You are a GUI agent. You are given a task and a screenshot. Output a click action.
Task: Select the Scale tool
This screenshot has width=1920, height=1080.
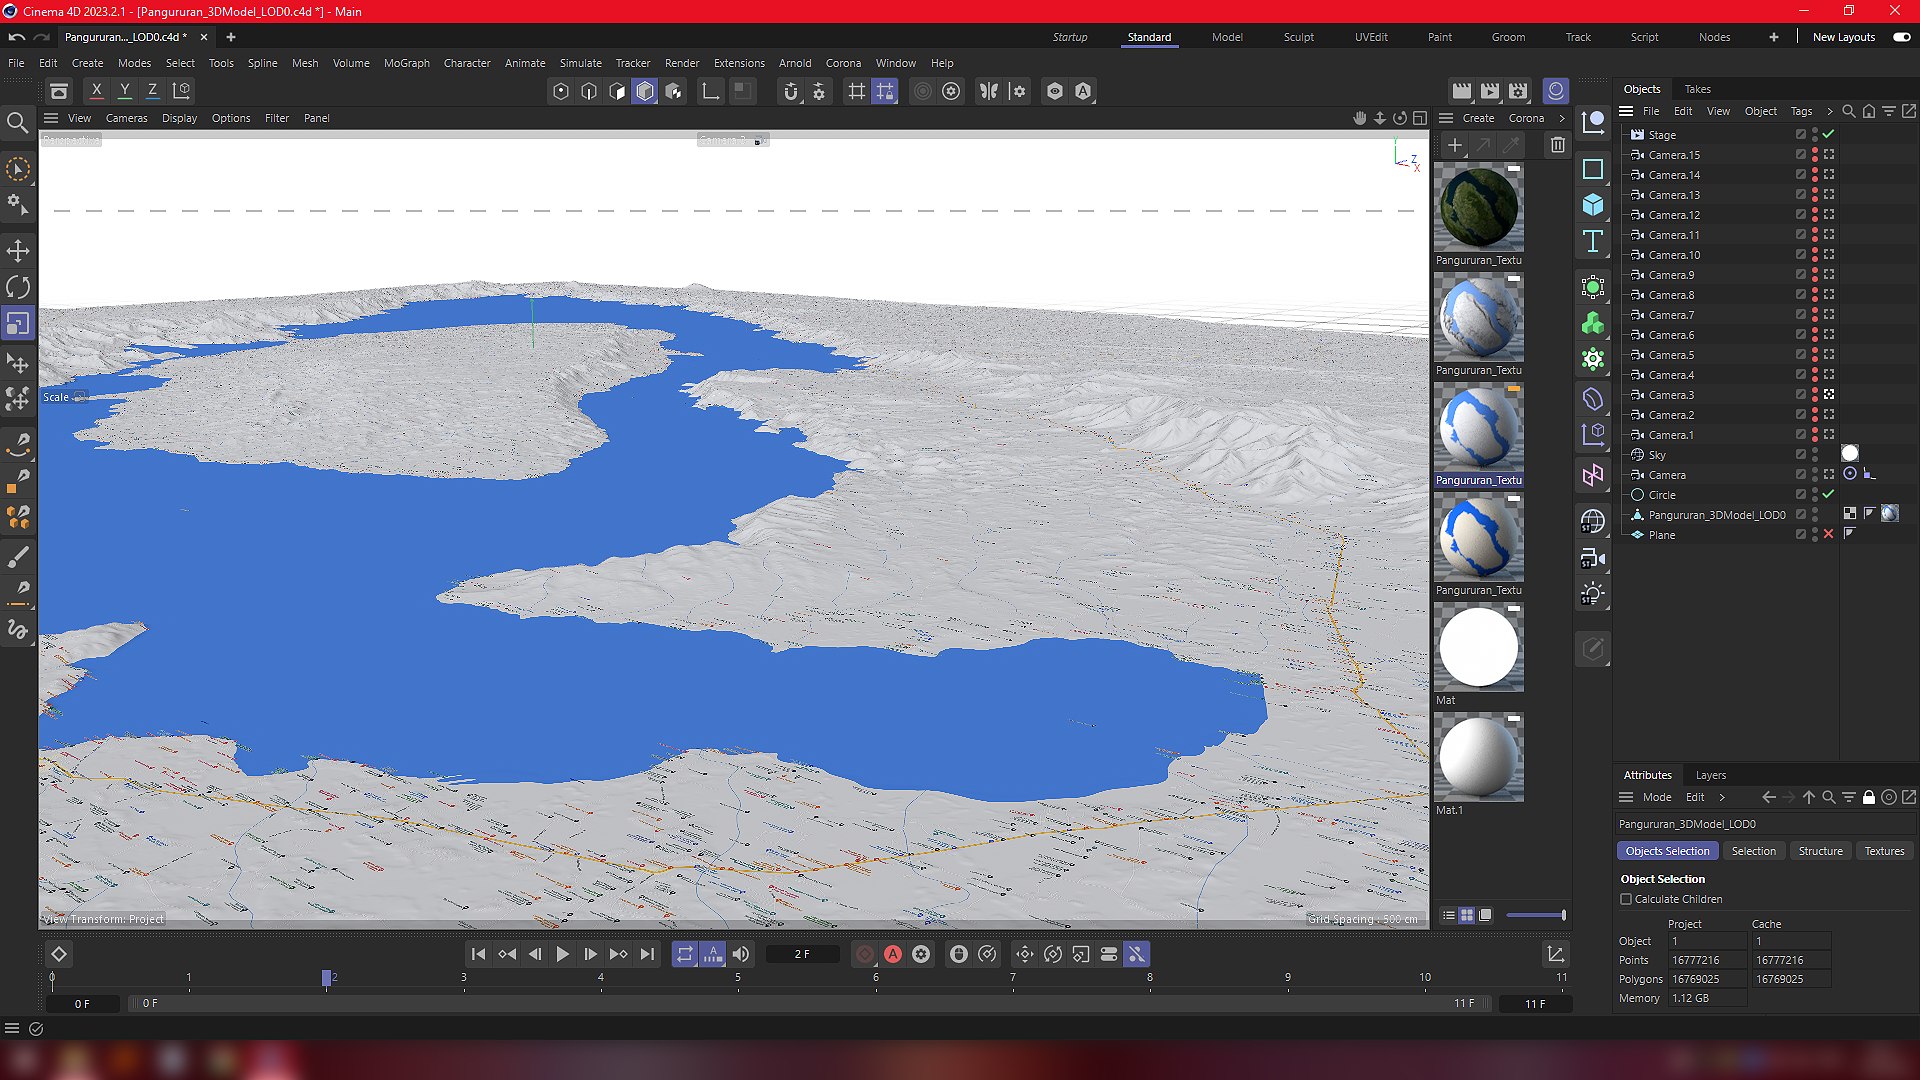click(18, 324)
